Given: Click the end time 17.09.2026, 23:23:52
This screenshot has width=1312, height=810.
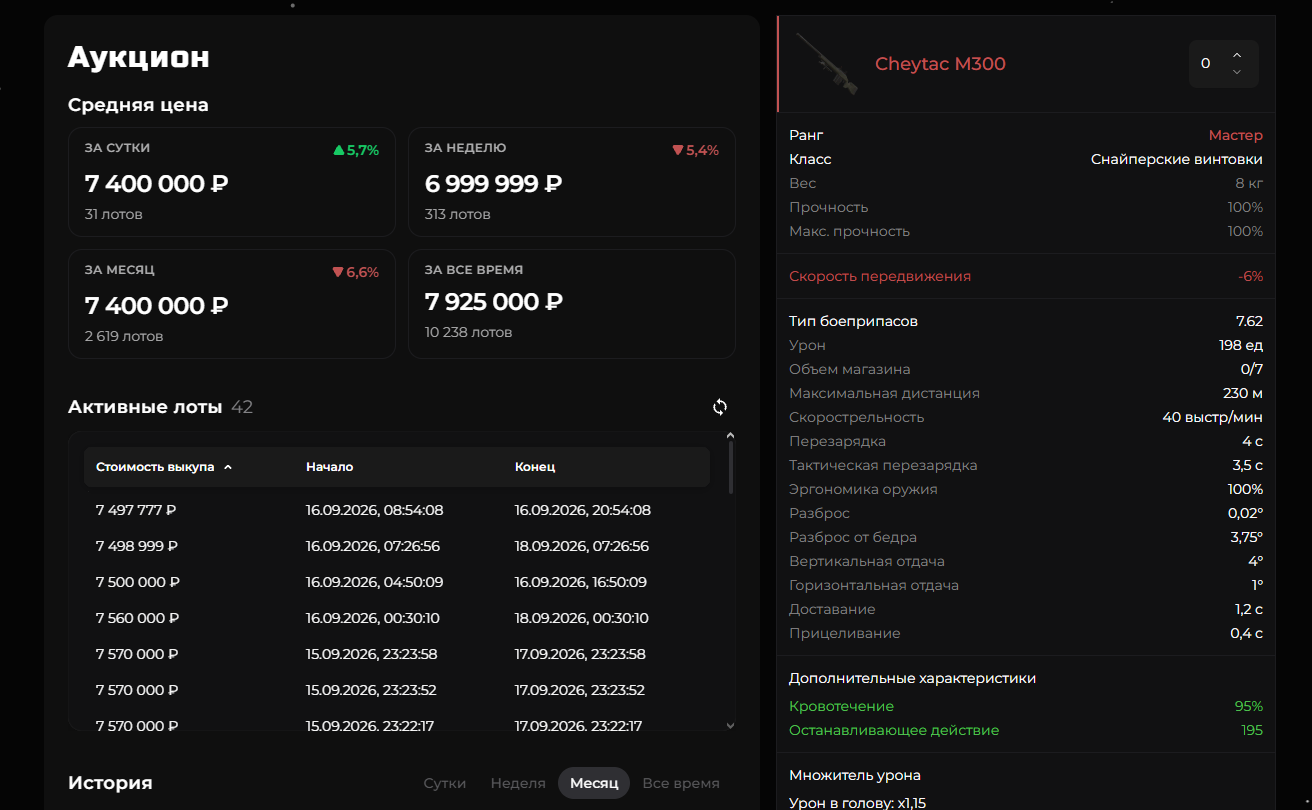Looking at the screenshot, I should point(580,690).
